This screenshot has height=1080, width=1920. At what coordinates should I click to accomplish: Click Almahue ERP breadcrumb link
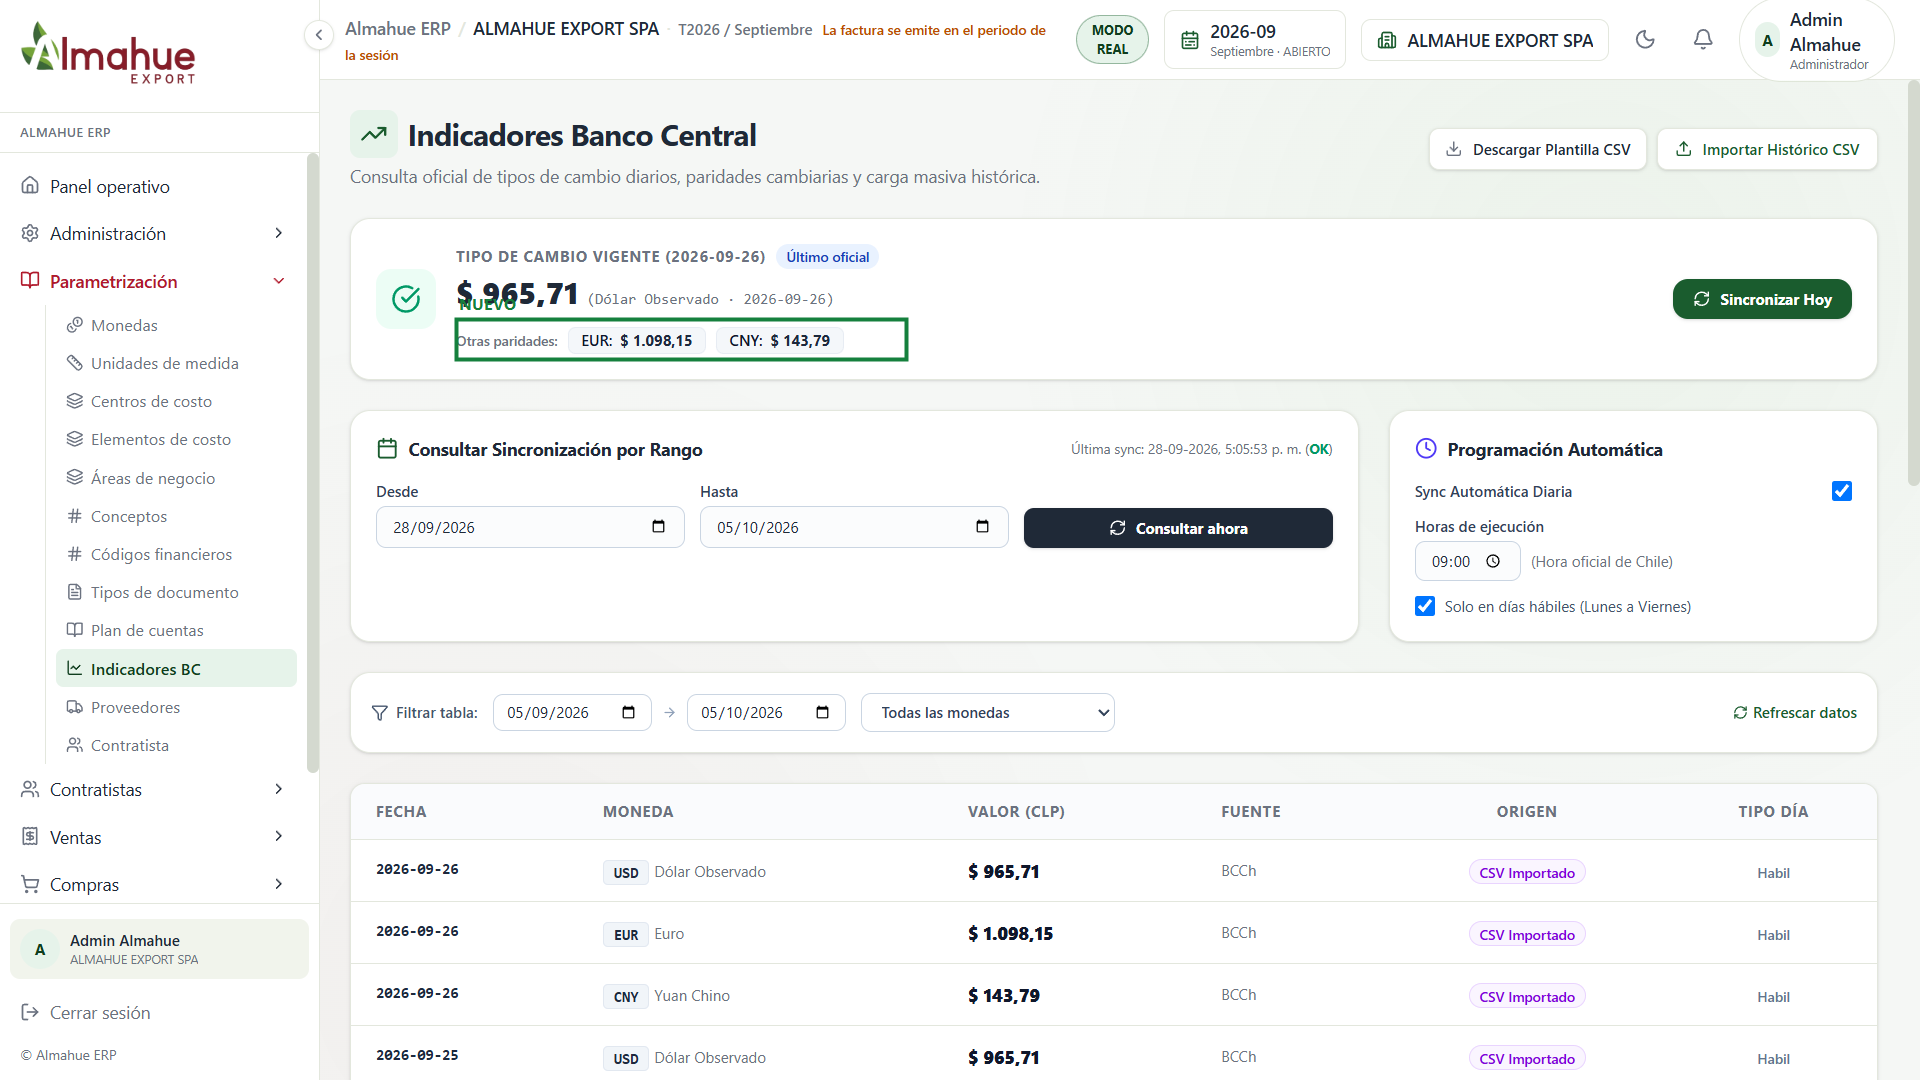click(398, 29)
